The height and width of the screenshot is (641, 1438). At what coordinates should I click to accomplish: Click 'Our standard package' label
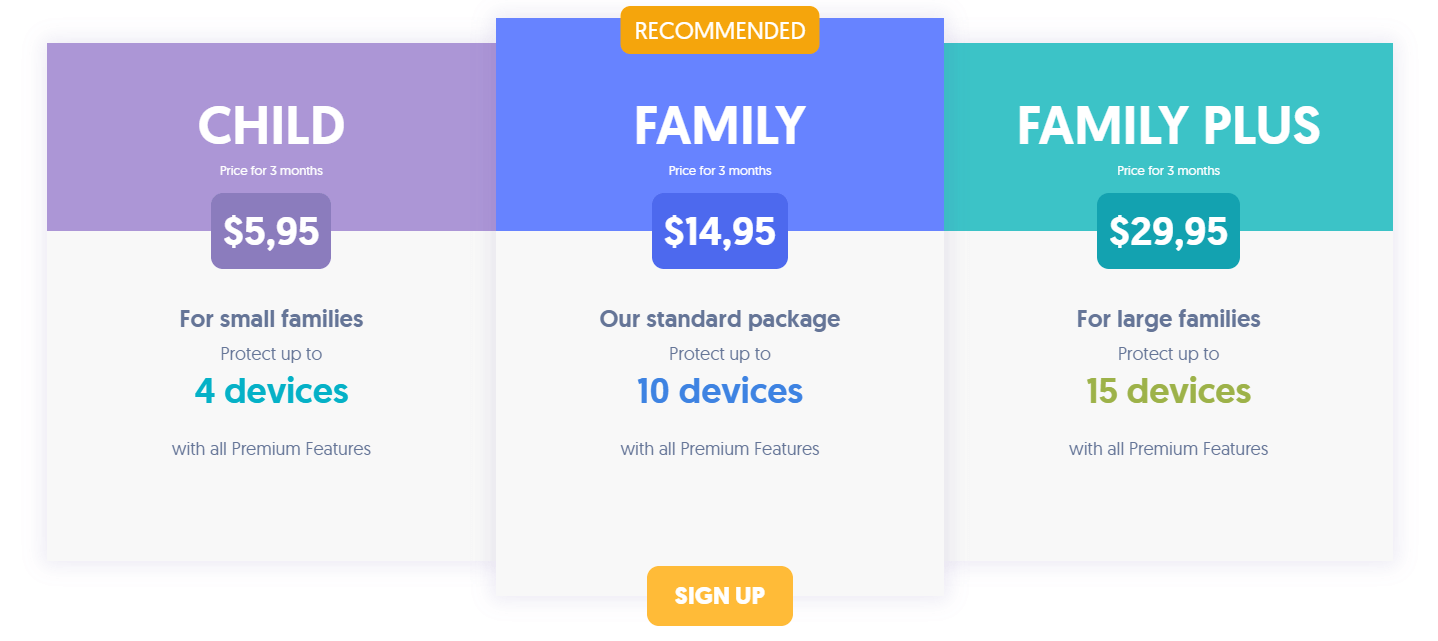(x=720, y=319)
